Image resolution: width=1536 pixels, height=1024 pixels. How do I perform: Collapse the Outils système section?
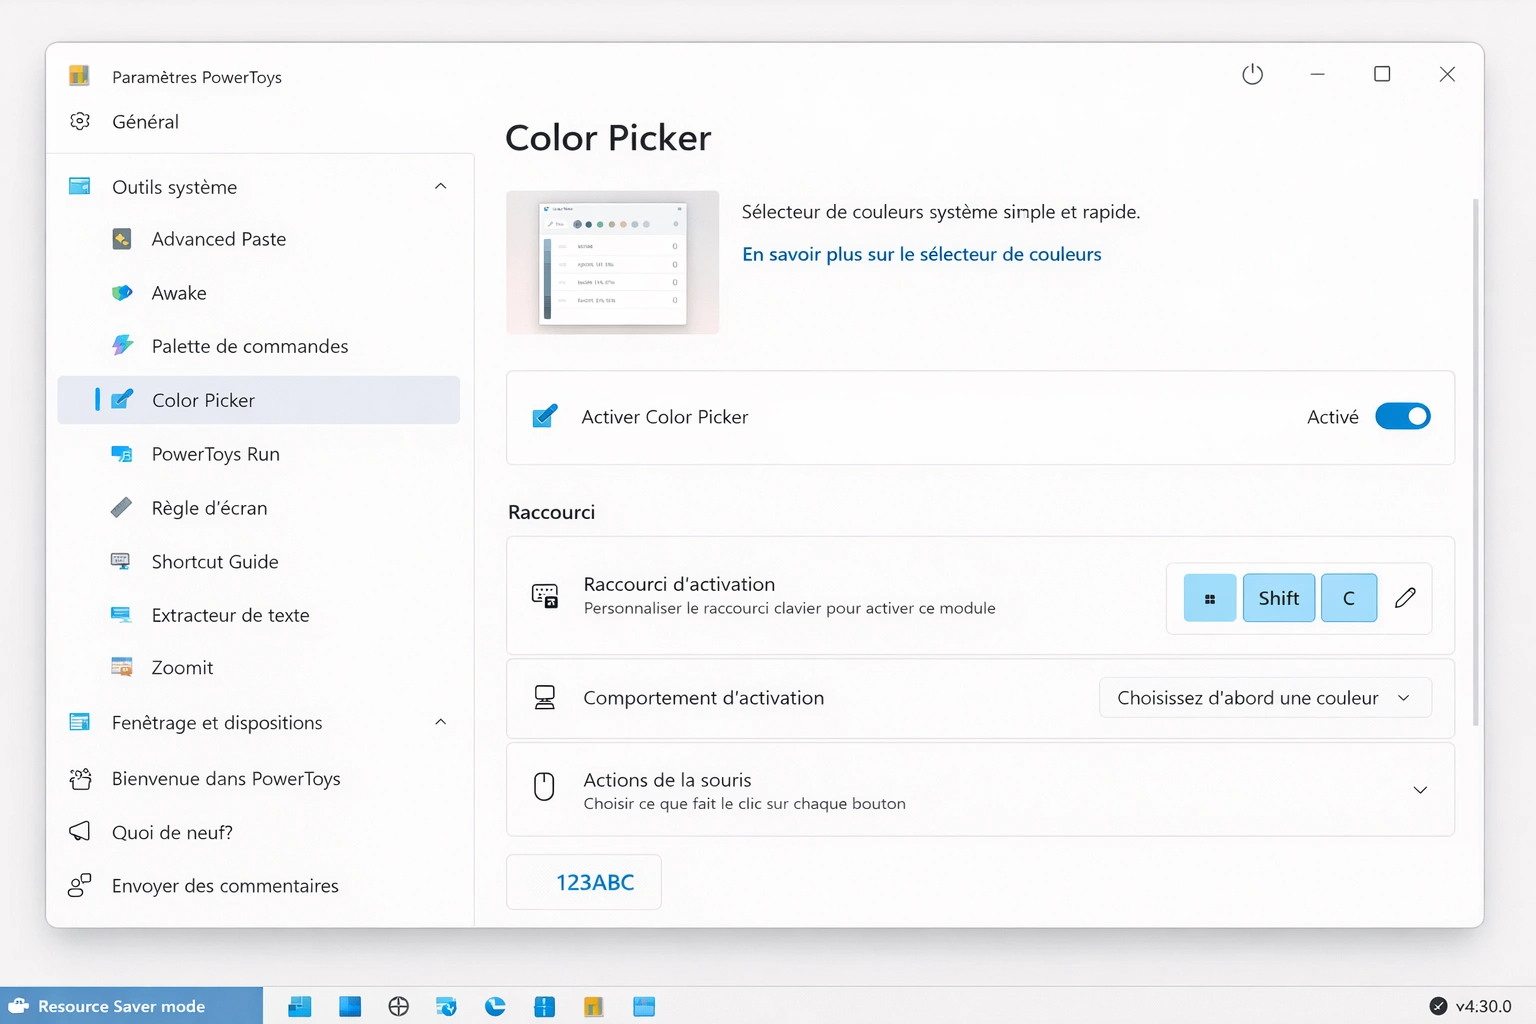pyautogui.click(x=440, y=186)
